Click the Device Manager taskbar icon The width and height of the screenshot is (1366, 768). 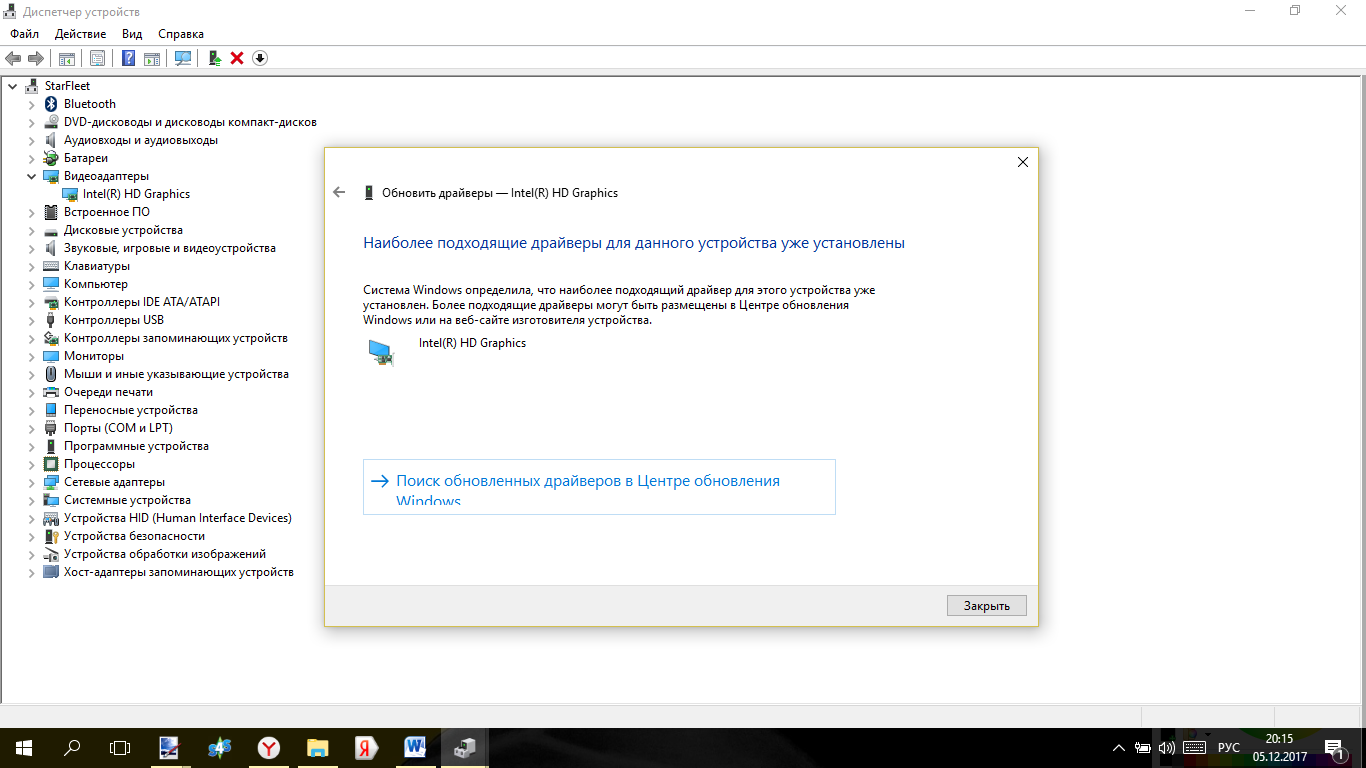[x=465, y=747]
